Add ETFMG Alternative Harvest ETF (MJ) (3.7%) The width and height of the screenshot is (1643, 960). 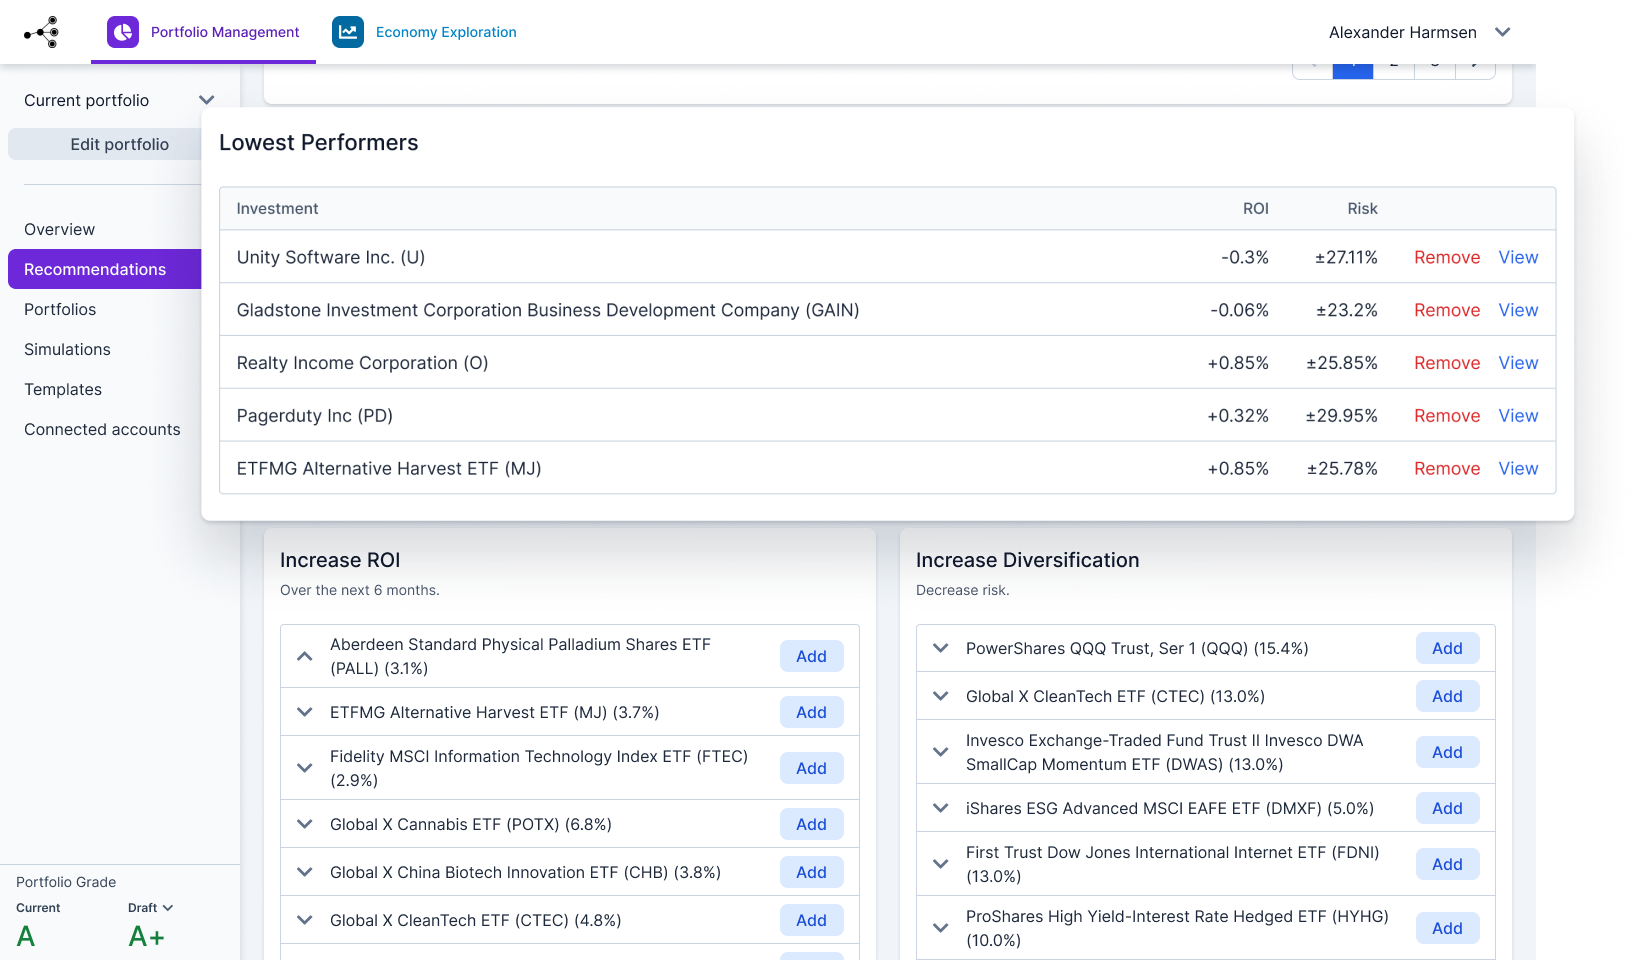tap(811, 712)
